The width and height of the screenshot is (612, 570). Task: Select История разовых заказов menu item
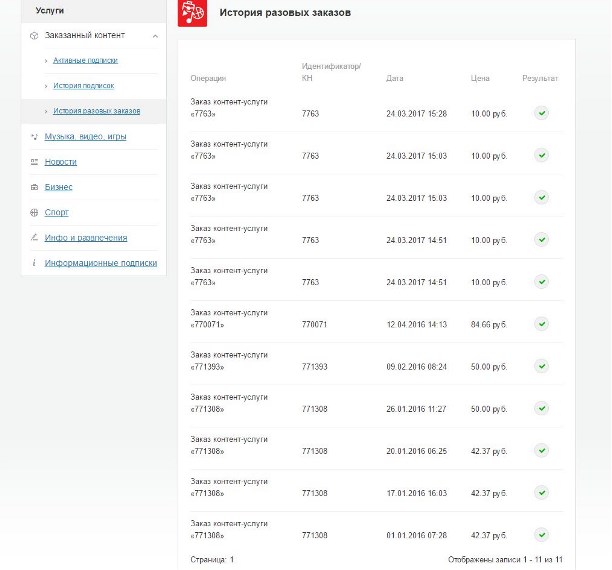pos(96,111)
